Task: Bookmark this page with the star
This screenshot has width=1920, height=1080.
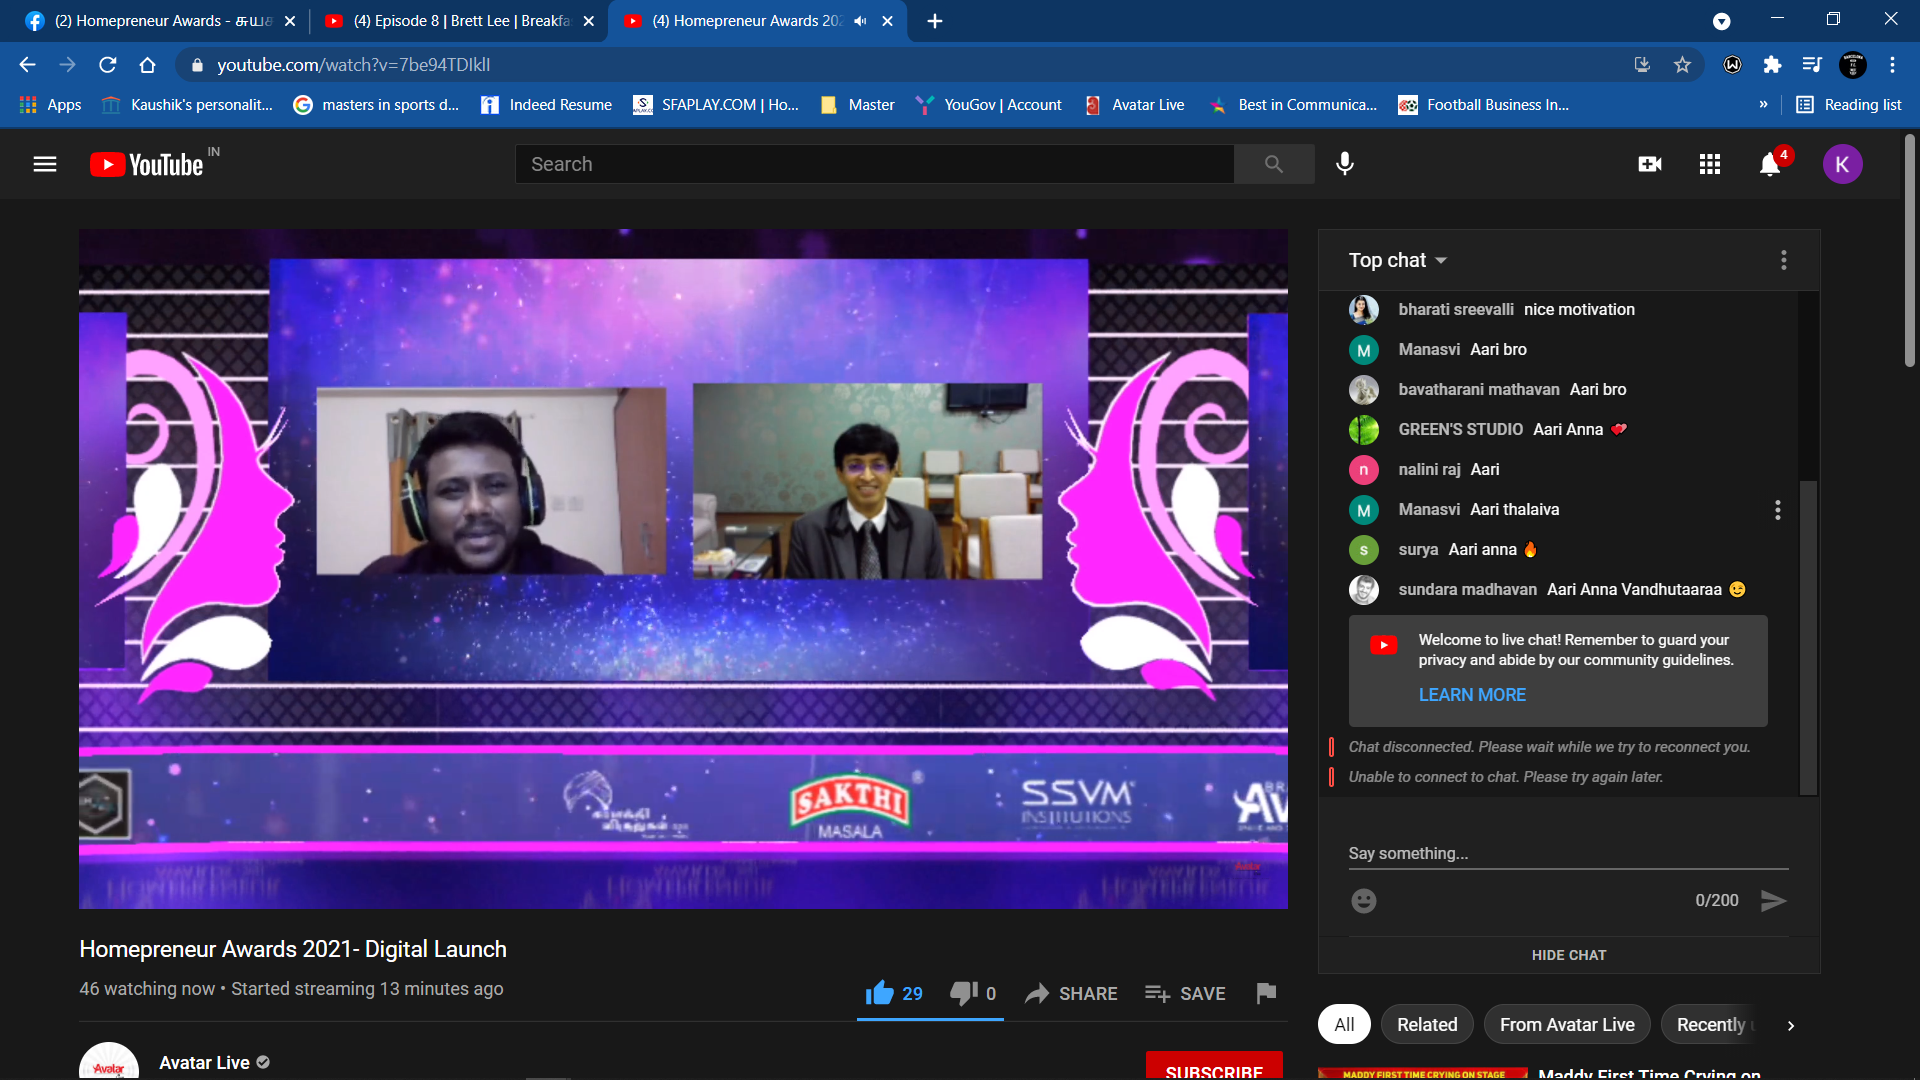Action: tap(1682, 65)
